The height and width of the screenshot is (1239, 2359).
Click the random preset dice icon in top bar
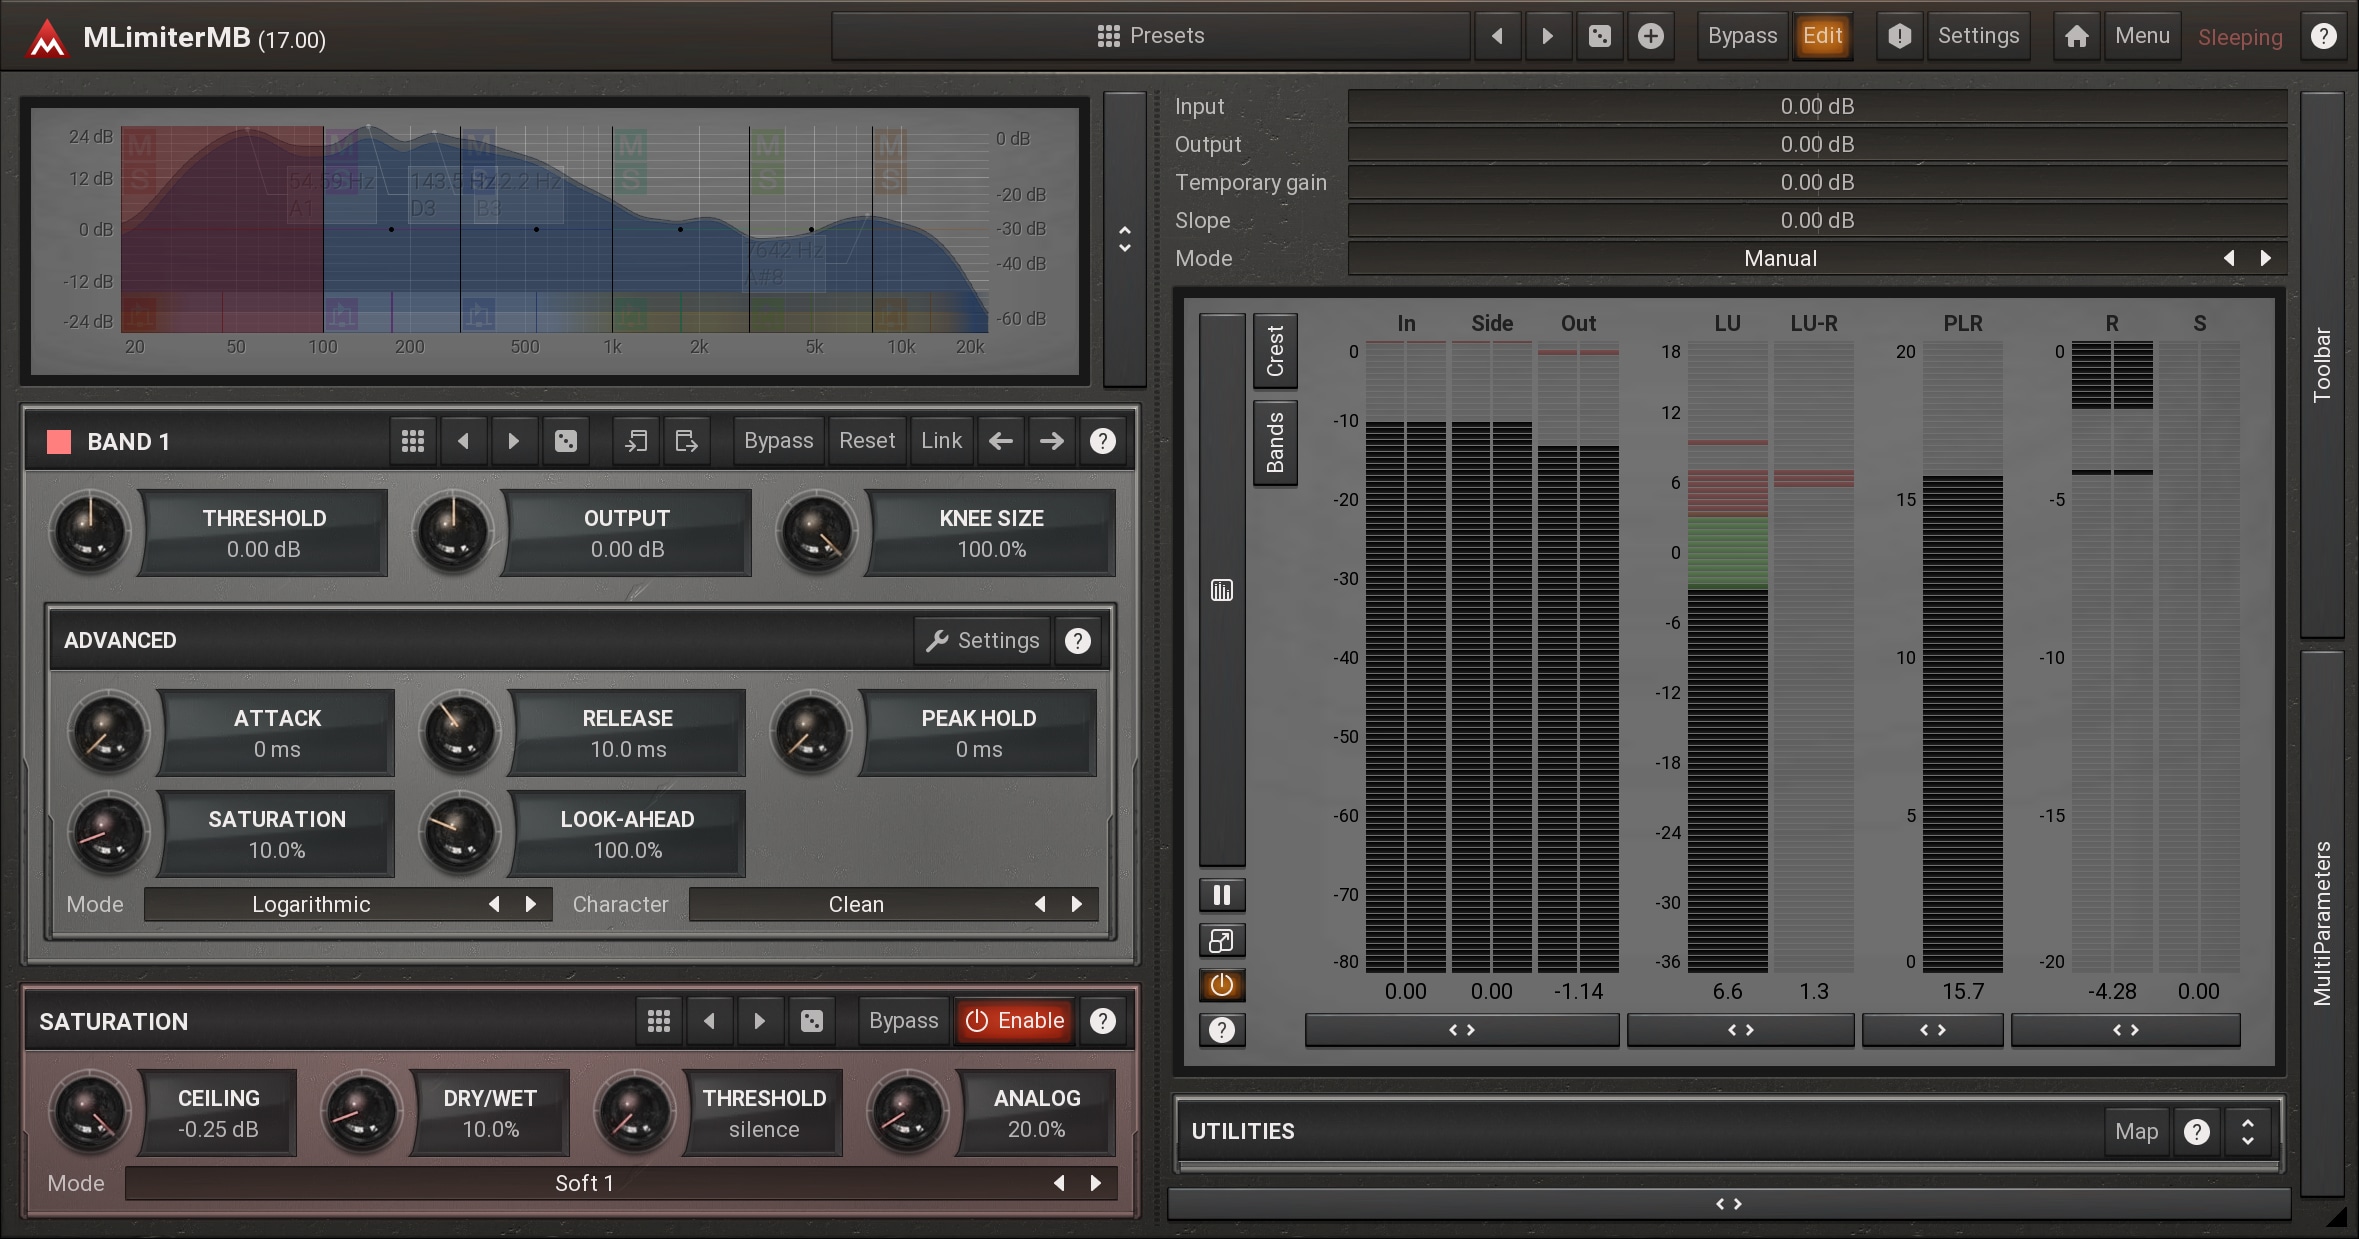click(x=1599, y=37)
